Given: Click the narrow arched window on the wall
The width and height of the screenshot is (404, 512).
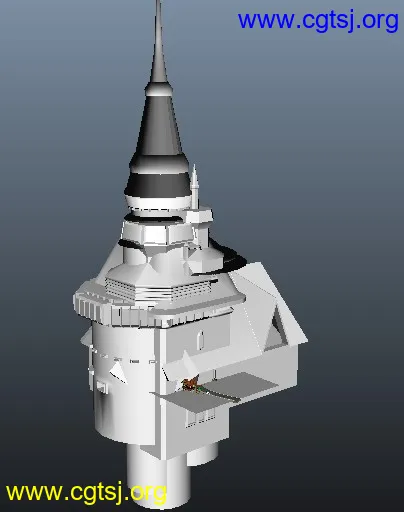Looking at the screenshot, I should [201, 340].
